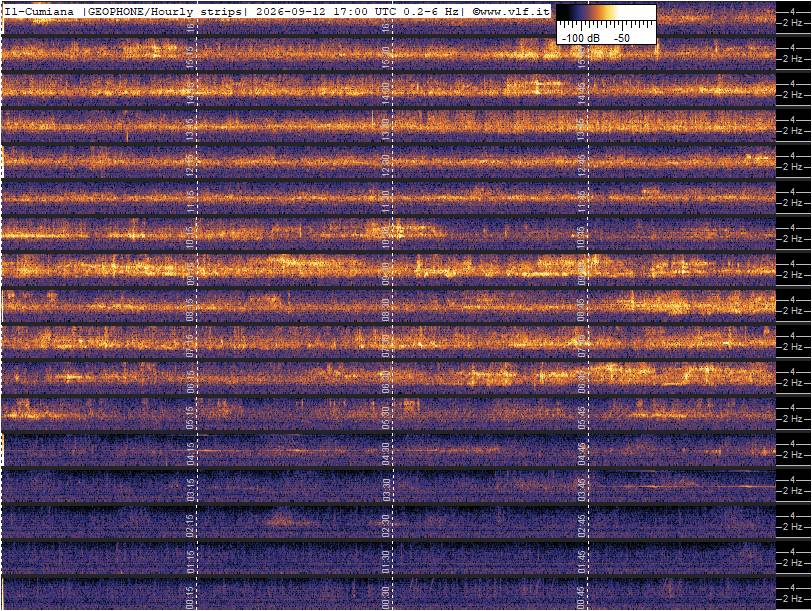Image resolution: width=812 pixels, height=611 pixels.
Task: Click the "10:15" time marker
Action: tap(191, 238)
